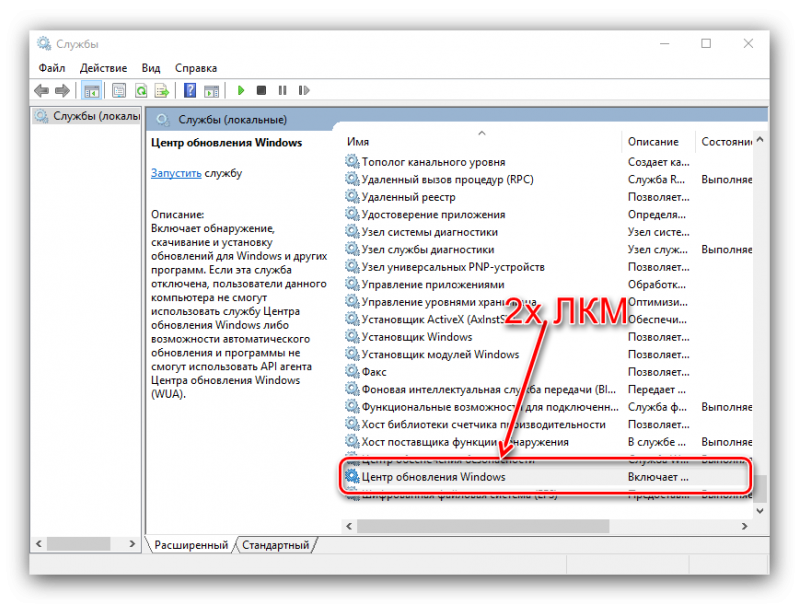Image resolution: width=800 pixels, height=605 pixels.
Task: Click the Back arrow toolbar icon
Action: click(41, 91)
